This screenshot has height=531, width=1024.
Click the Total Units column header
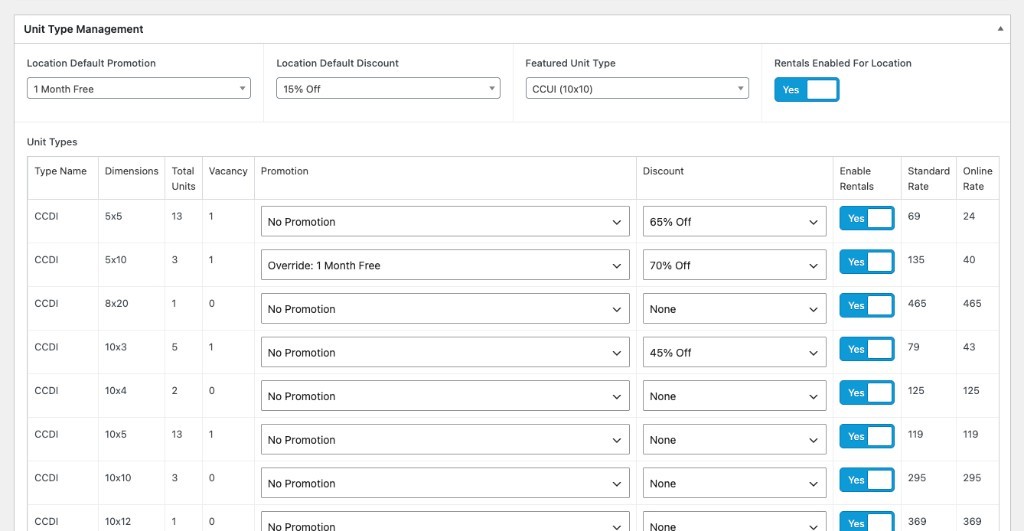pyautogui.click(x=184, y=178)
